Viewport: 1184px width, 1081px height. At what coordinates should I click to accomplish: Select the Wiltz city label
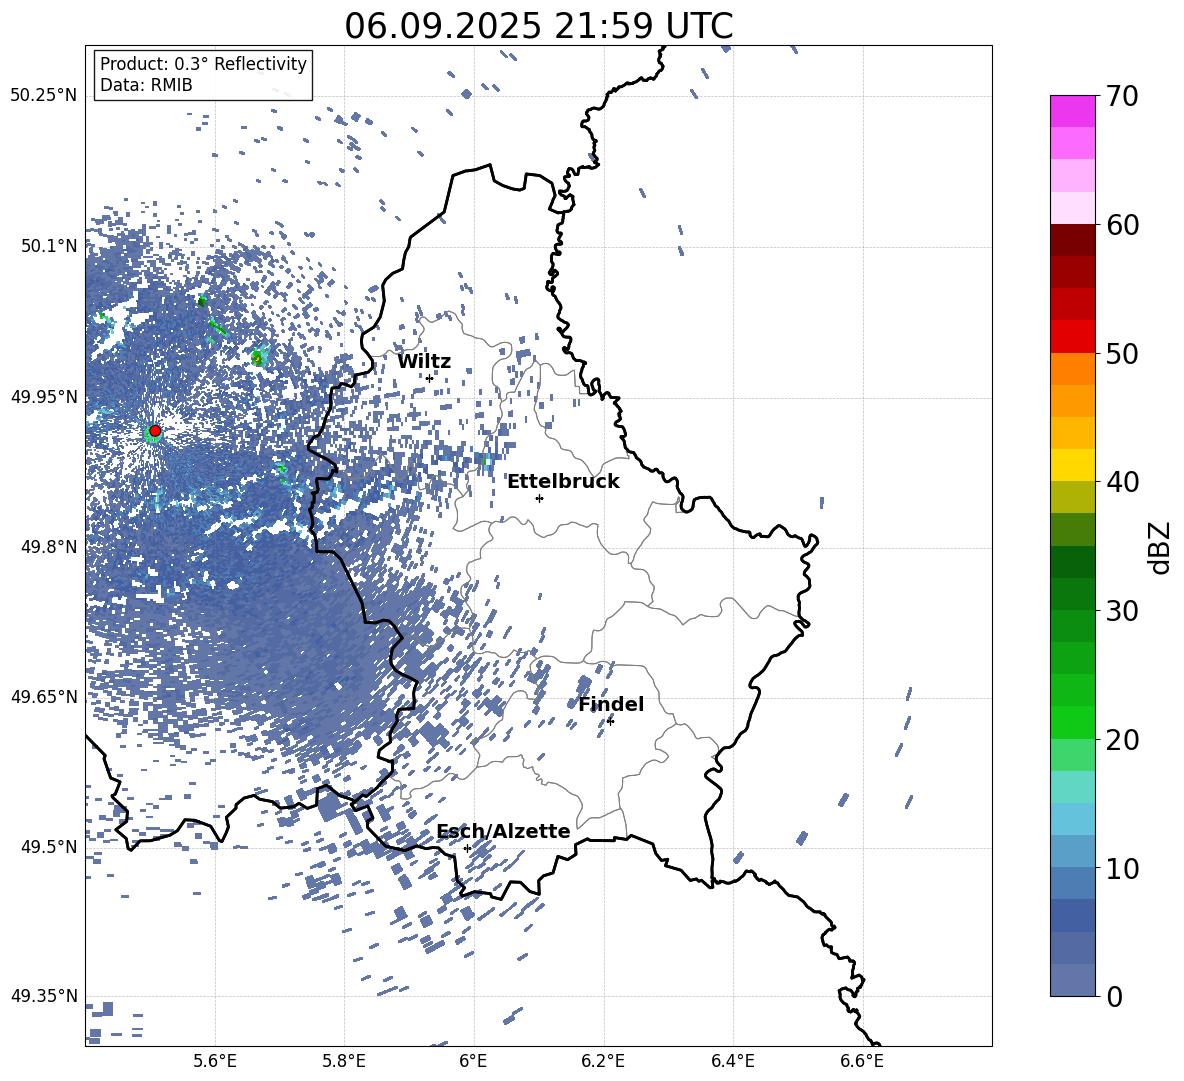(424, 362)
